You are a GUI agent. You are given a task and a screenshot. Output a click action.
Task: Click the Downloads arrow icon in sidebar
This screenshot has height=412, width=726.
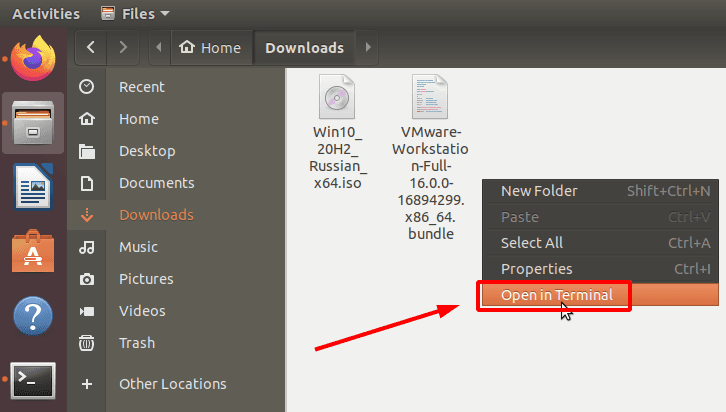[x=87, y=215]
